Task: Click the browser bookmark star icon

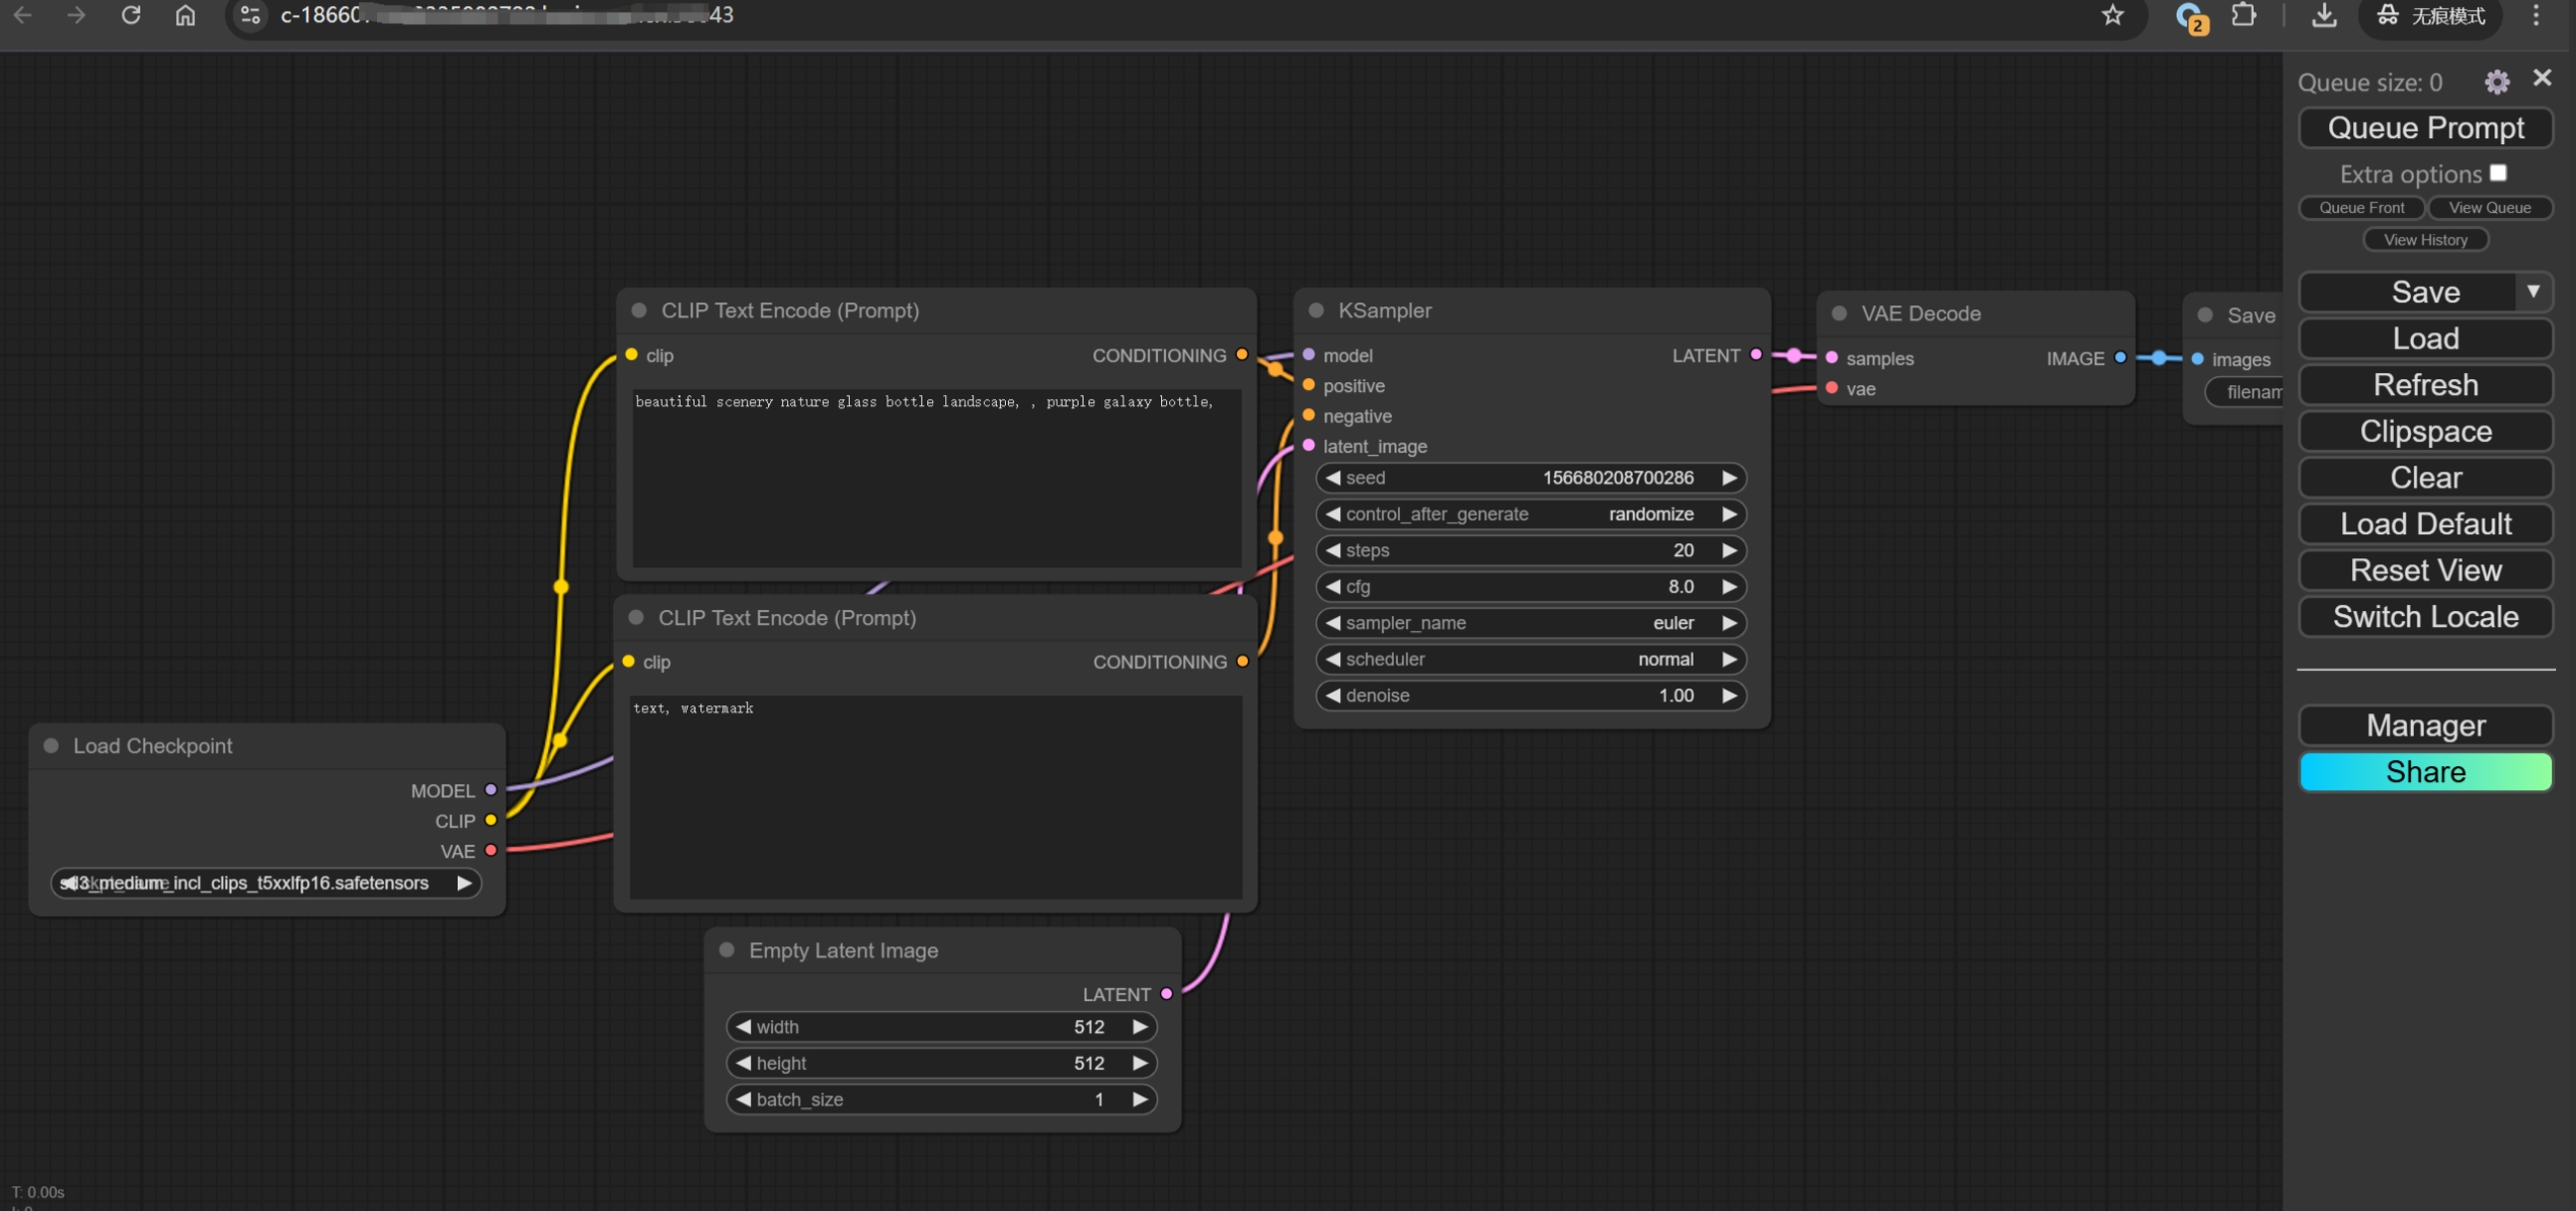Action: [2112, 15]
